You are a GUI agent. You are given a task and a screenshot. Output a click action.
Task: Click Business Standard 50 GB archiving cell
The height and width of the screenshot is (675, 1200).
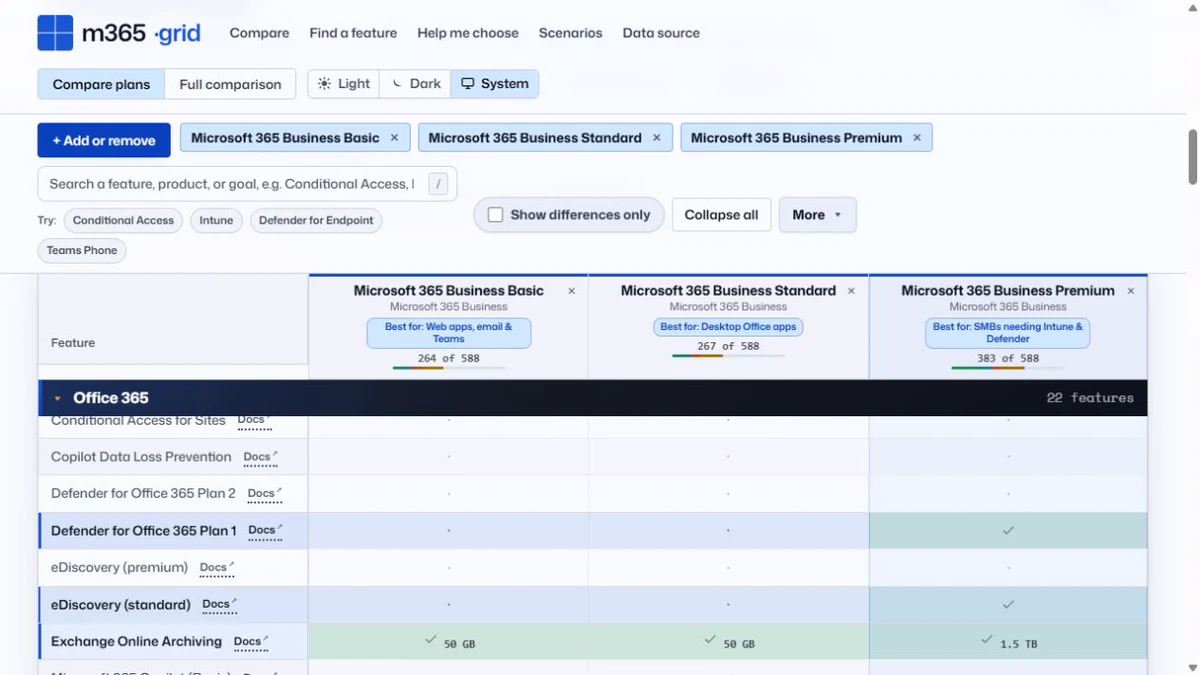728,642
